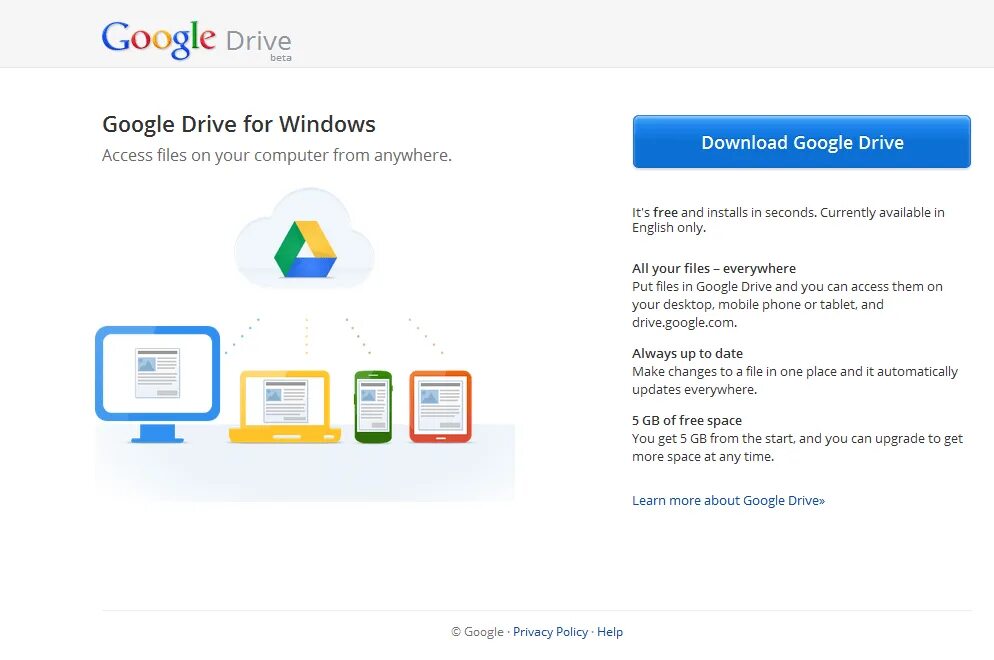The image size is (994, 660).
Task: Click the '© Google' footer text
Action: (x=477, y=631)
